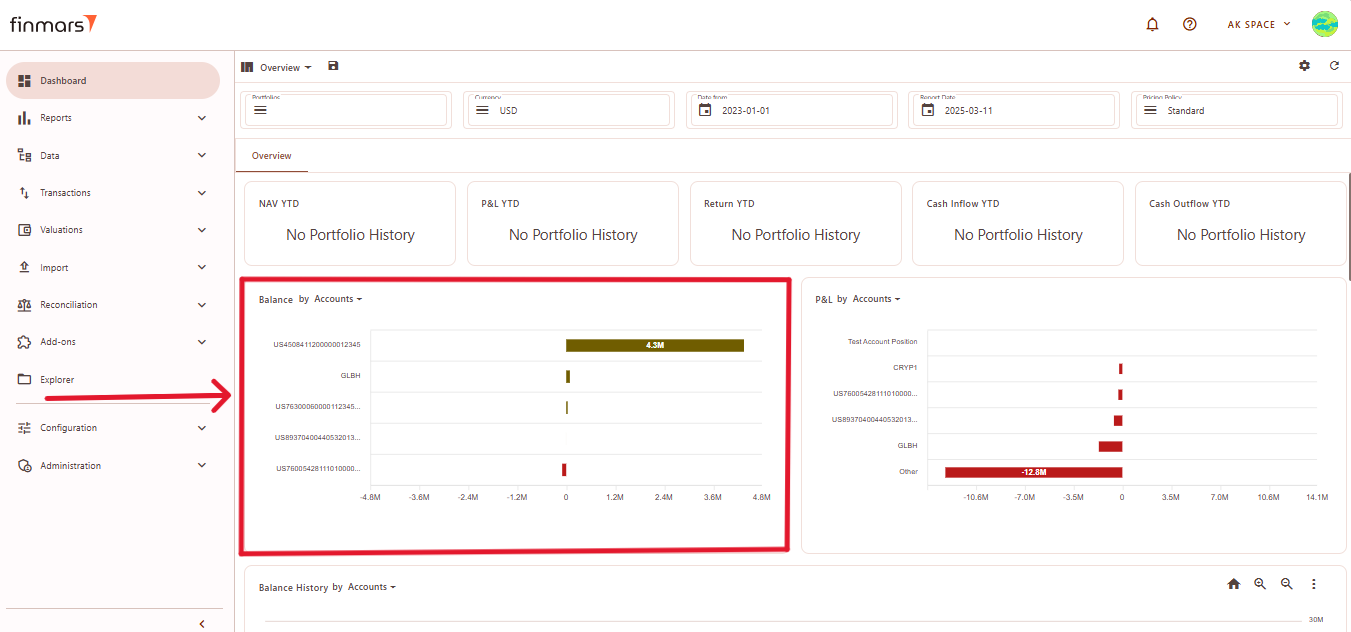
Task: Click the user avatar picture
Action: tap(1324, 24)
